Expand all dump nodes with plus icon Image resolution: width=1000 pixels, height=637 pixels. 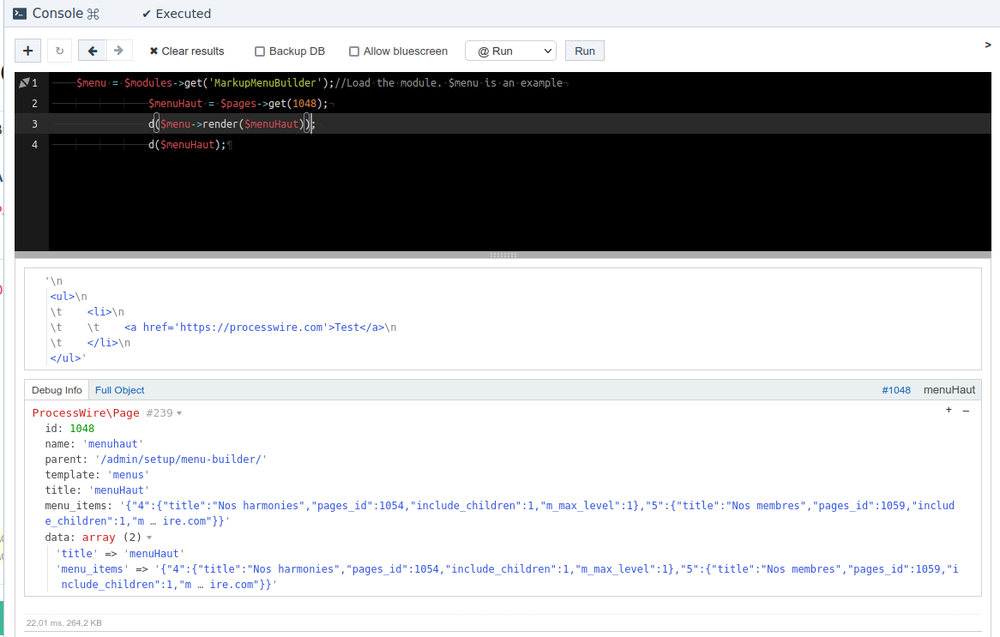[x=949, y=411]
